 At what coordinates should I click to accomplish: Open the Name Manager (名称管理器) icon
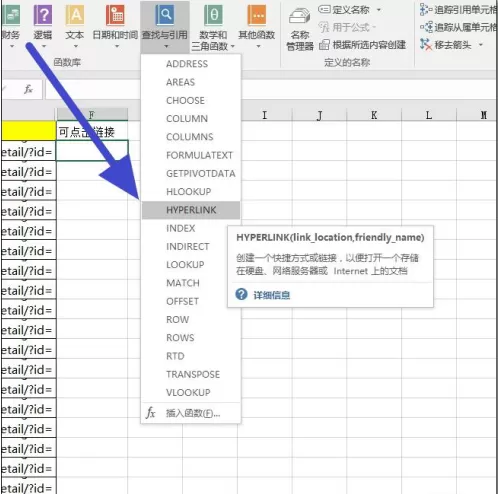pos(300,16)
